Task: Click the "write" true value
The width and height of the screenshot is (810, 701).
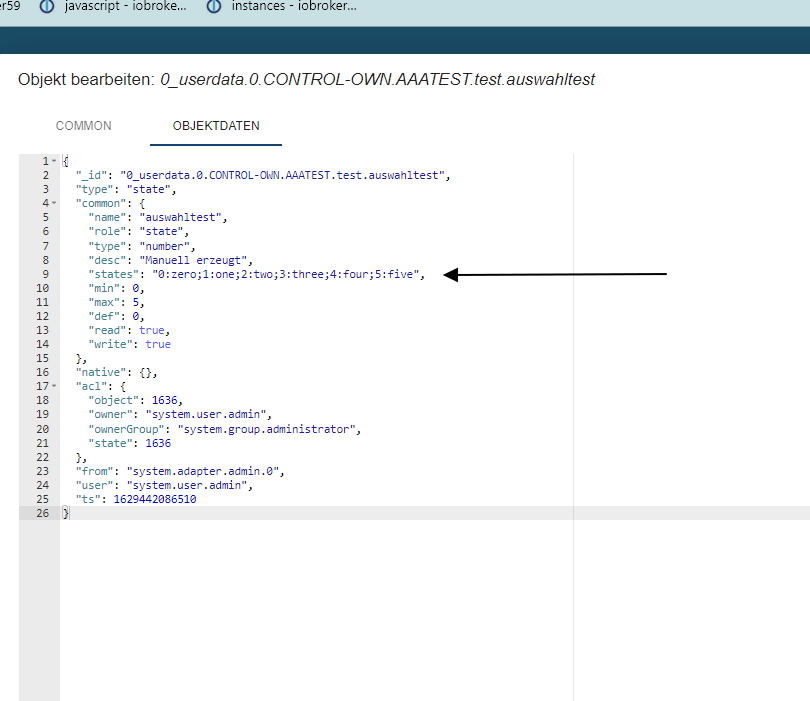Action: click(x=158, y=344)
